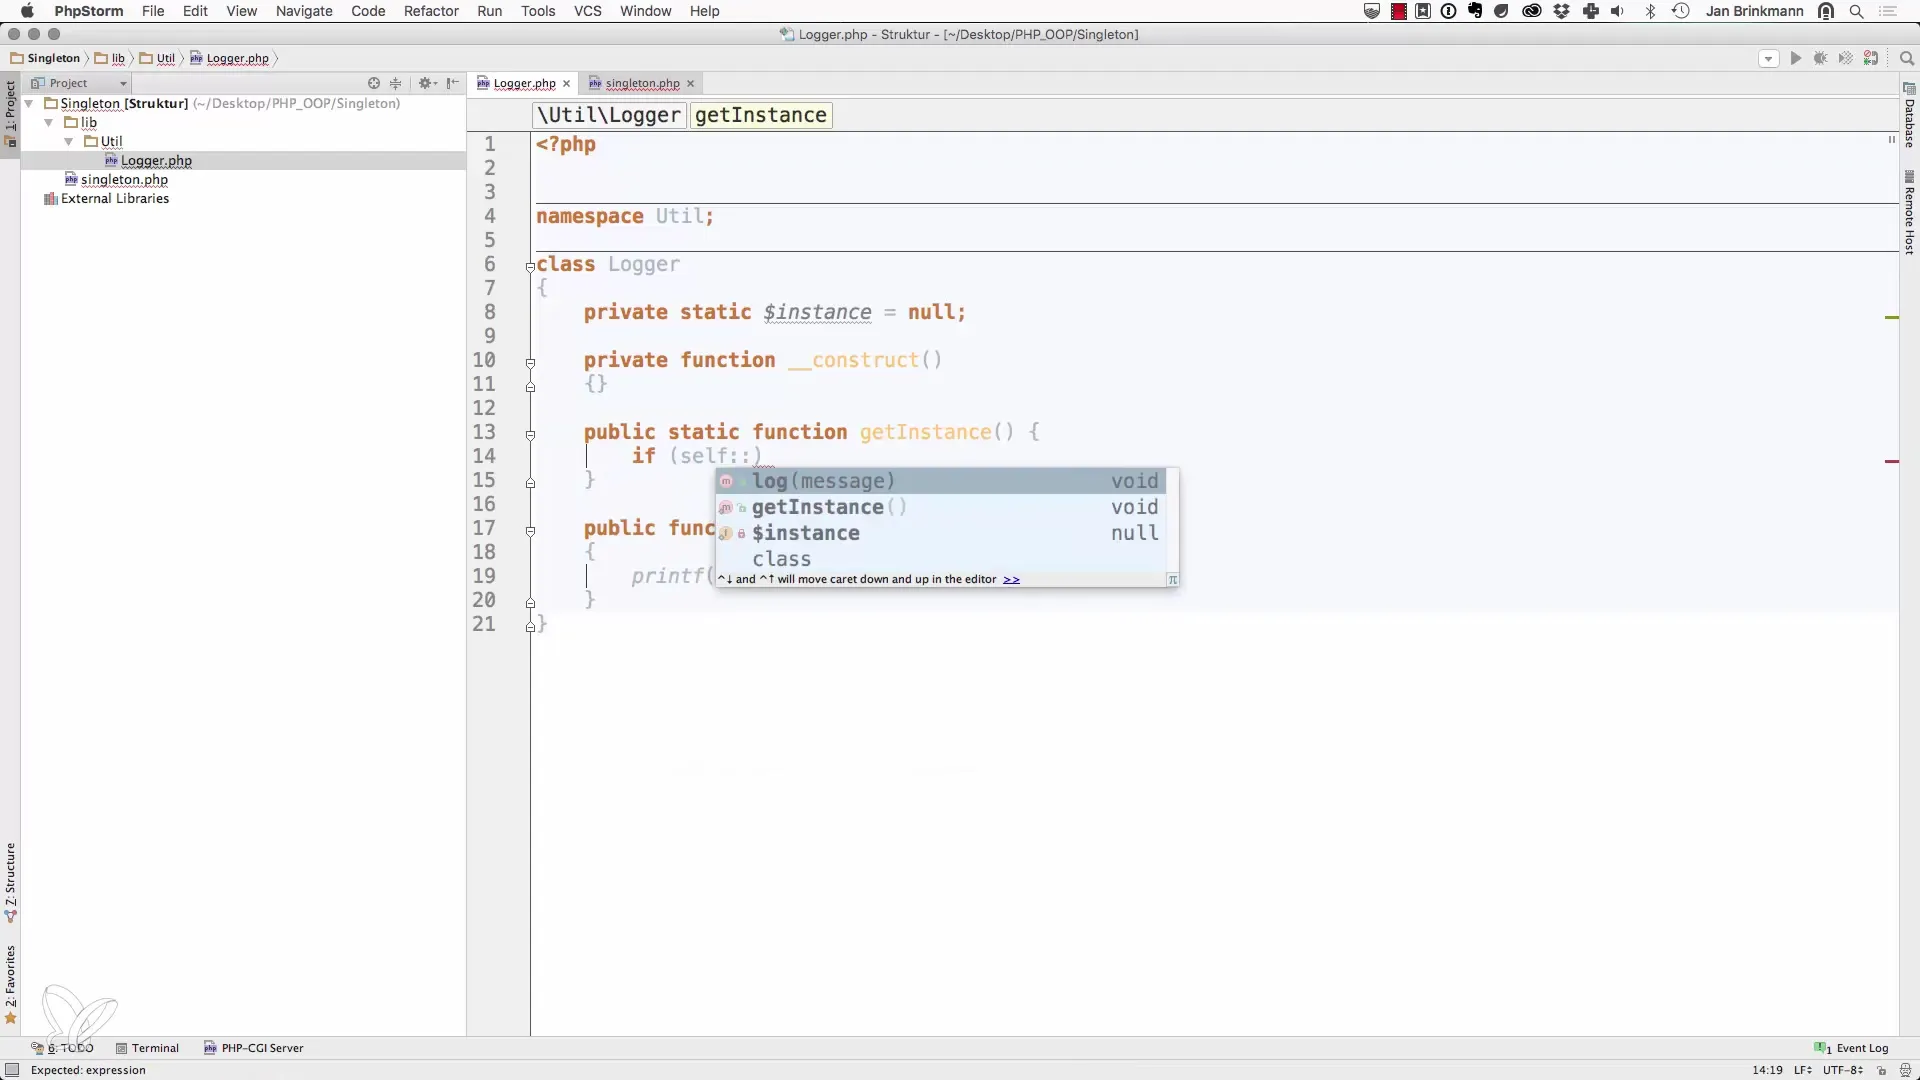Close the Logger.php editor tab
The width and height of the screenshot is (1920, 1080).
point(566,84)
